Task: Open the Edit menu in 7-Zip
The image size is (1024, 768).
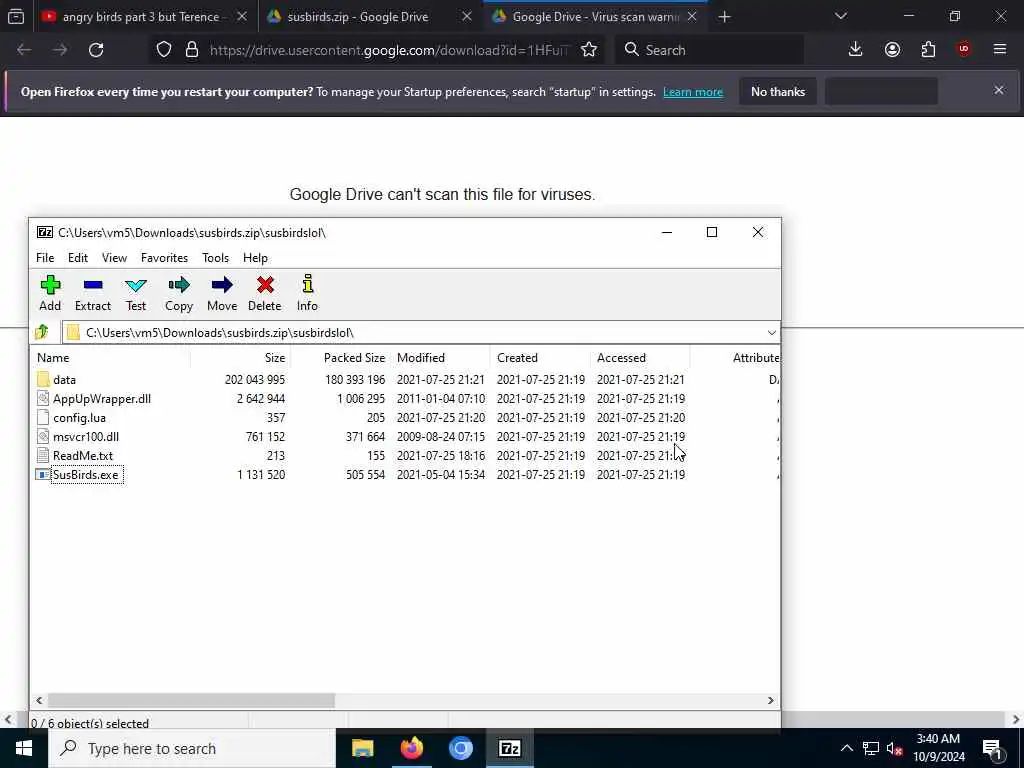Action: coord(78,258)
